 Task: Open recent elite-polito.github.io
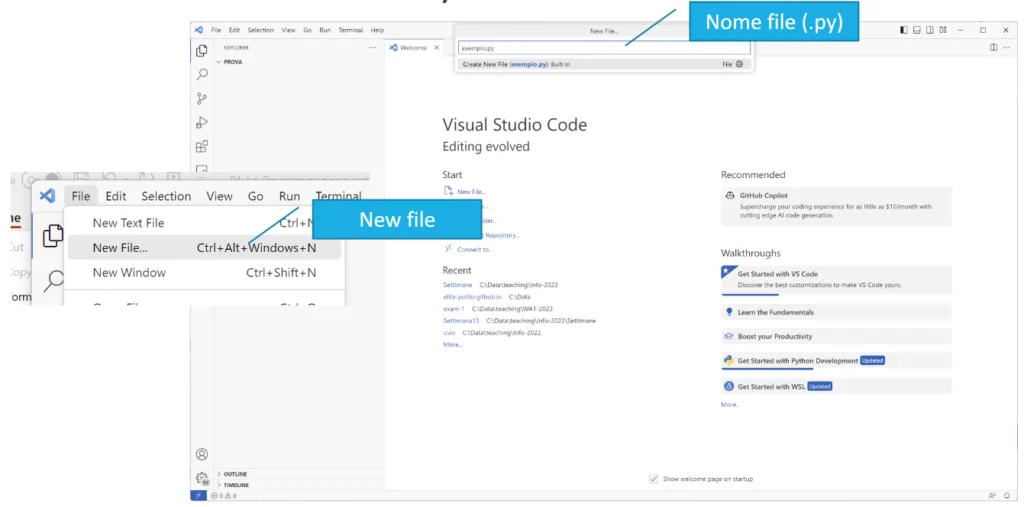coord(472,297)
